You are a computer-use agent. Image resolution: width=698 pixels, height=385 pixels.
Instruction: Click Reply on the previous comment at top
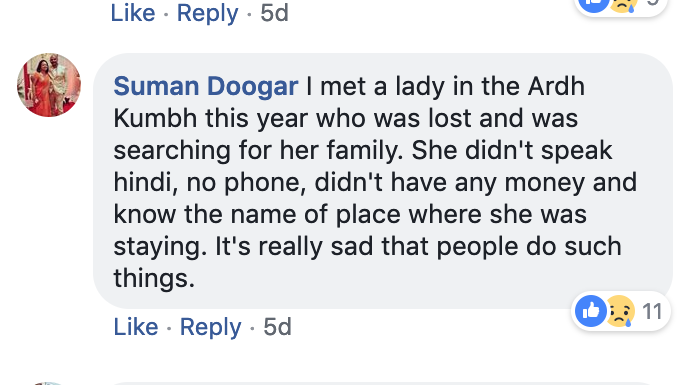[x=207, y=12]
